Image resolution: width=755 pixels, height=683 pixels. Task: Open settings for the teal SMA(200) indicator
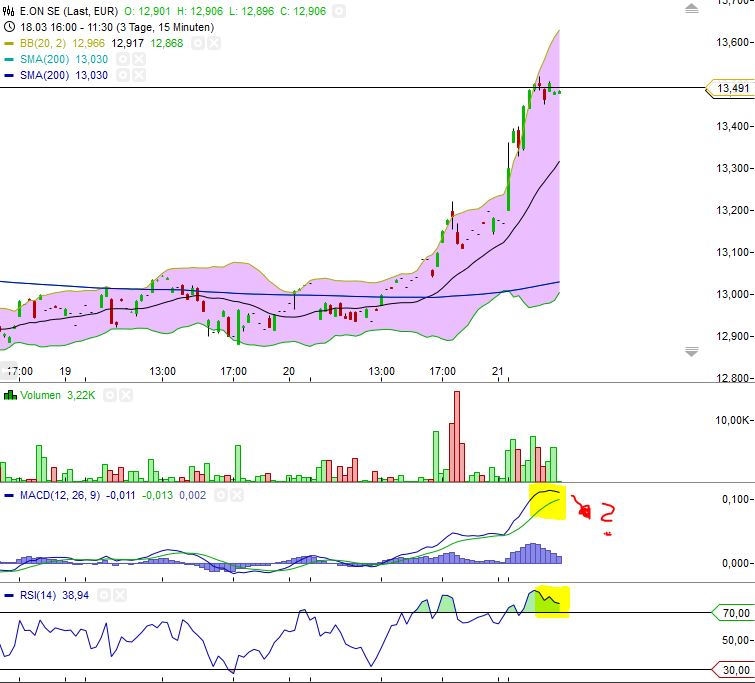123,59
